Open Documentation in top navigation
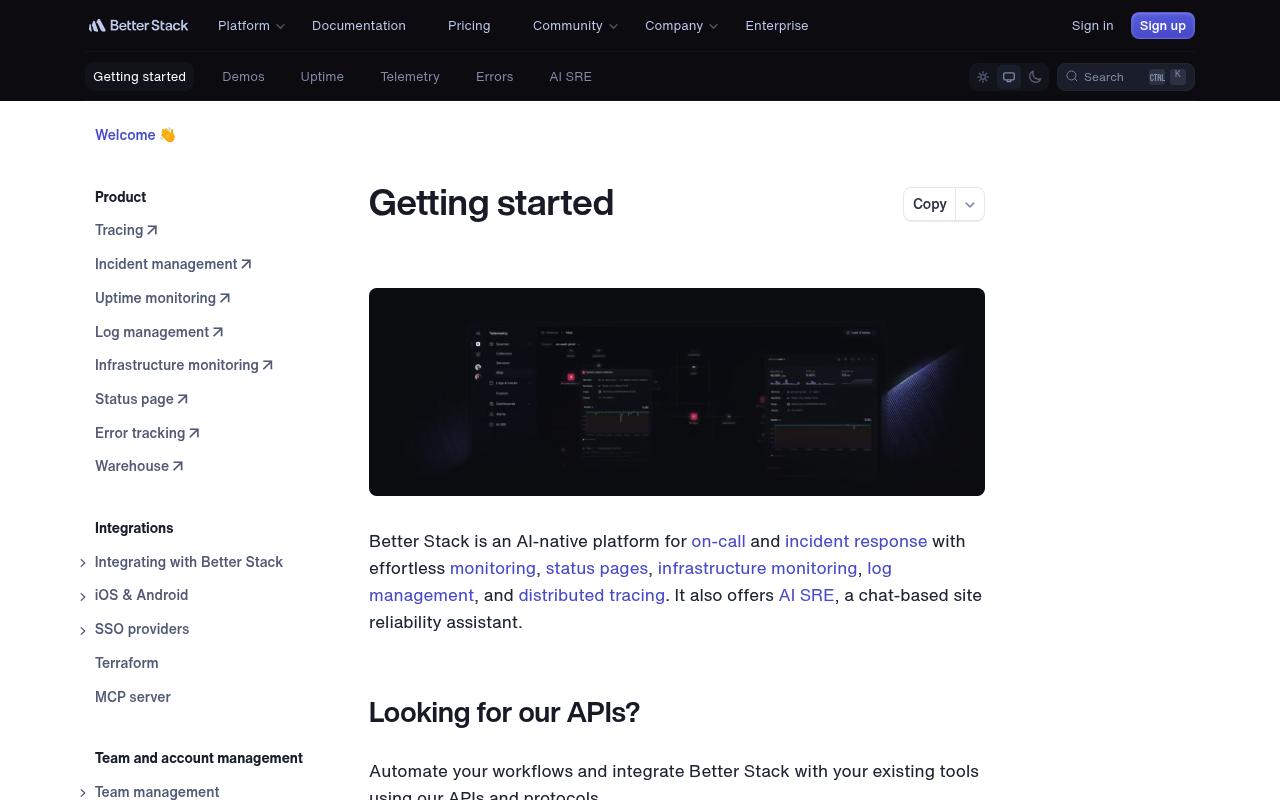1280x800 pixels. pyautogui.click(x=359, y=26)
